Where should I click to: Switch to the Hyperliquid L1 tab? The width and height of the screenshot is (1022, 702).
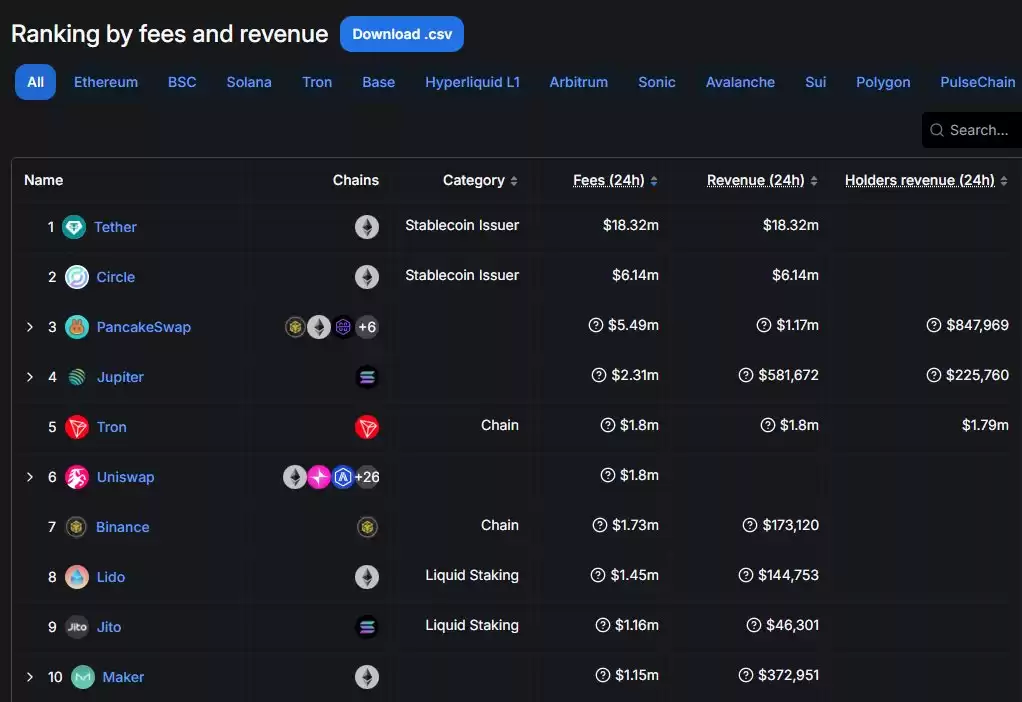tap(473, 82)
